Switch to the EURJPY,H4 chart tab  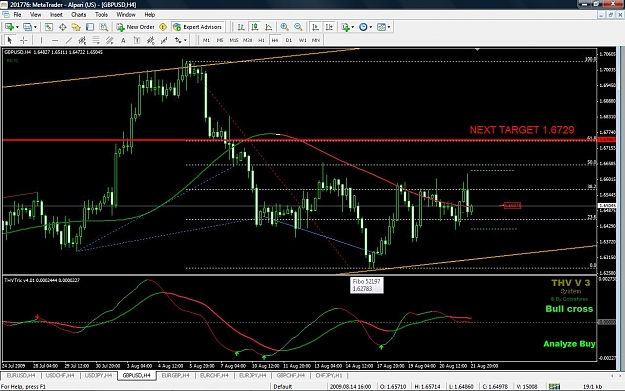[252, 375]
